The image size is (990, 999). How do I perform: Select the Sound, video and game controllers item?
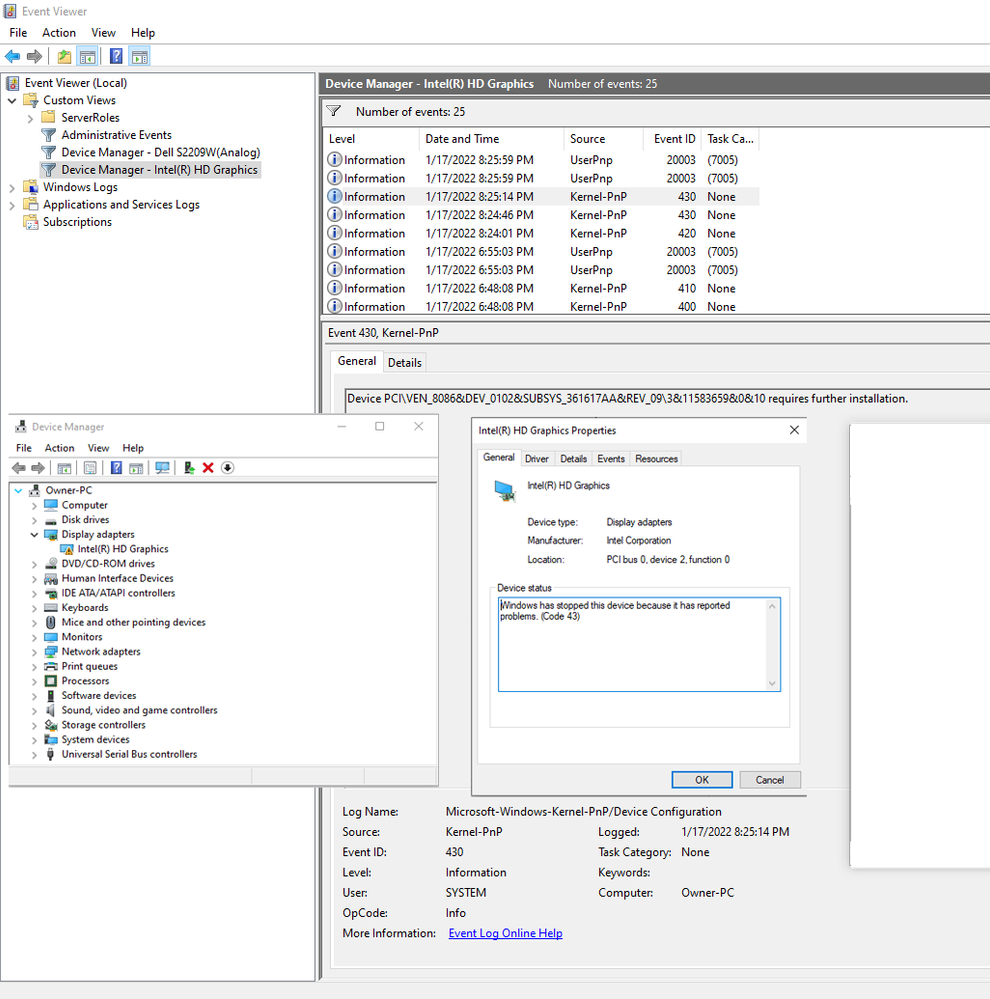tap(139, 710)
